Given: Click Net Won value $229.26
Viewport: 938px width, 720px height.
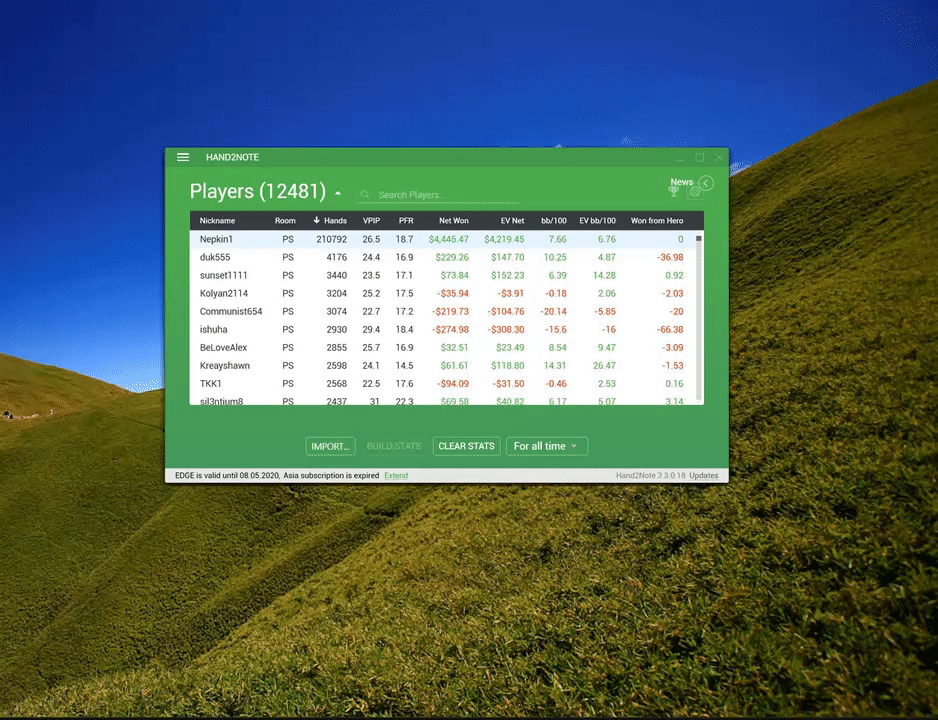Looking at the screenshot, I should pos(452,257).
